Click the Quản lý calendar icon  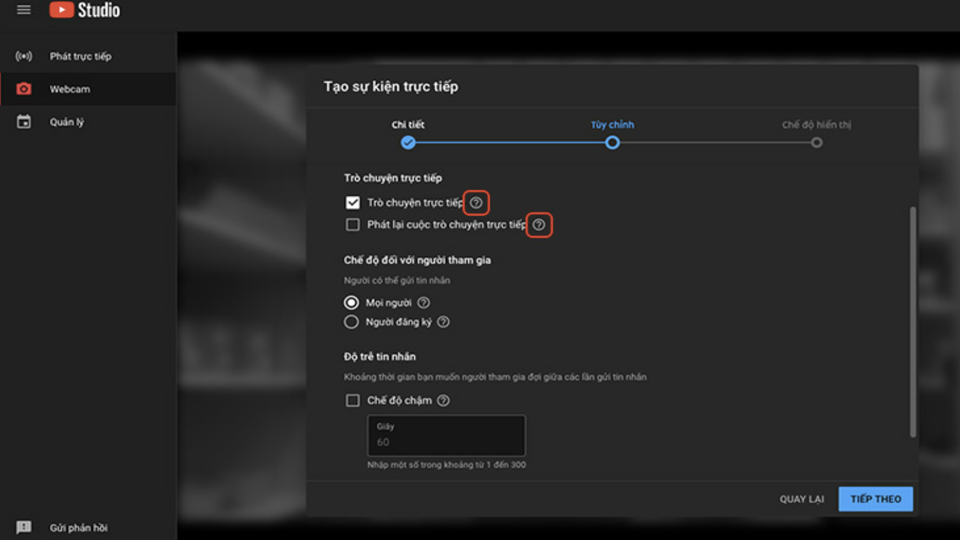point(24,122)
